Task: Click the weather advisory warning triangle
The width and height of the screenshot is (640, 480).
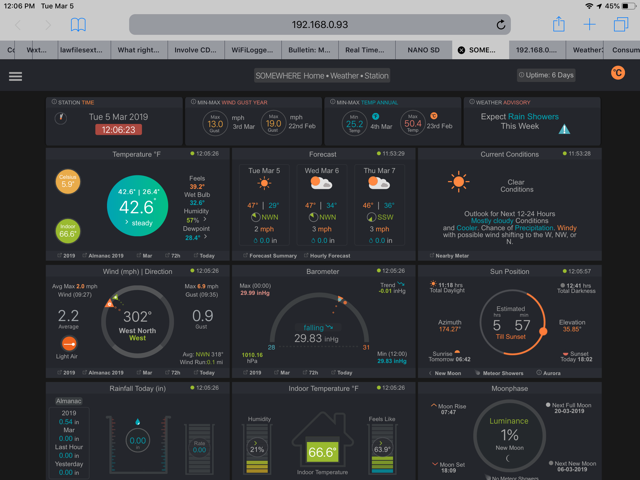Action: point(565,129)
